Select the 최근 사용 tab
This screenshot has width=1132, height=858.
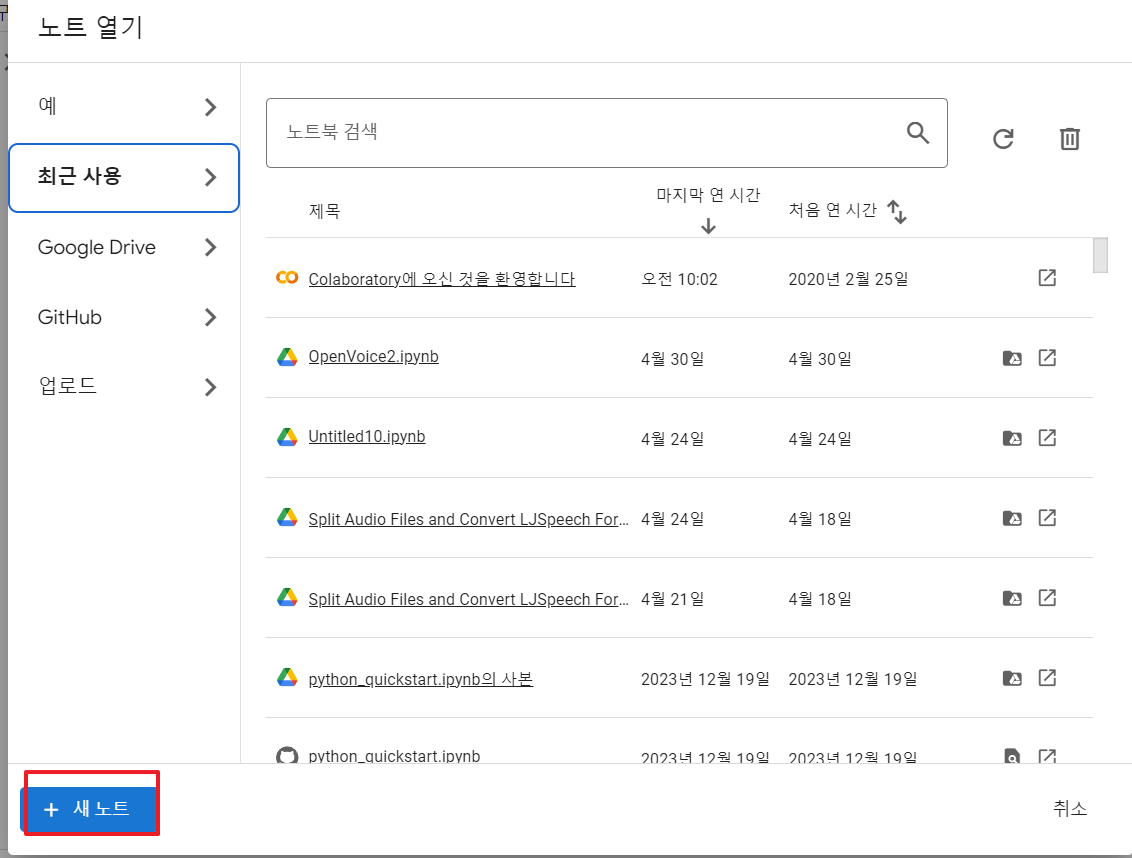(123, 178)
